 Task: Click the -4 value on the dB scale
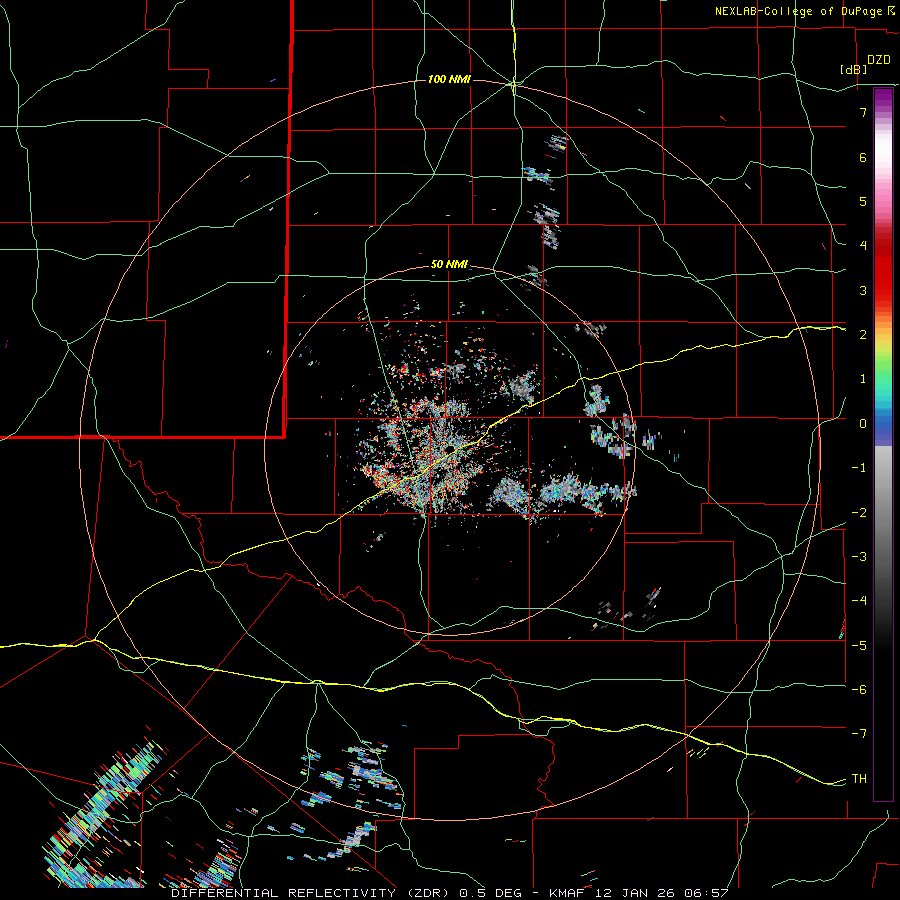[859, 601]
